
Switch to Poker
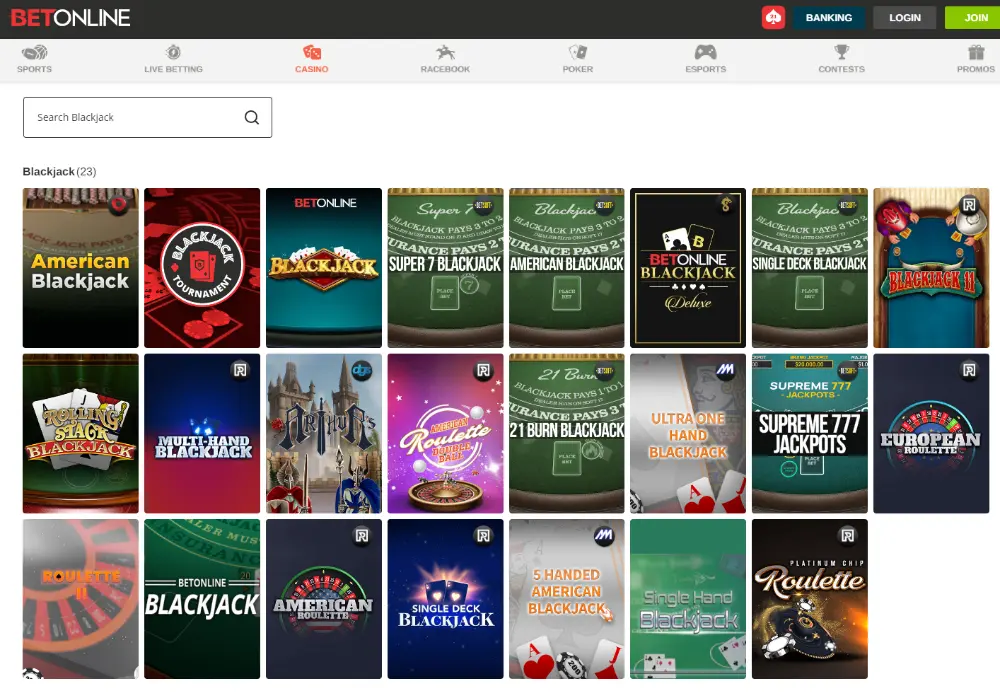click(x=578, y=60)
